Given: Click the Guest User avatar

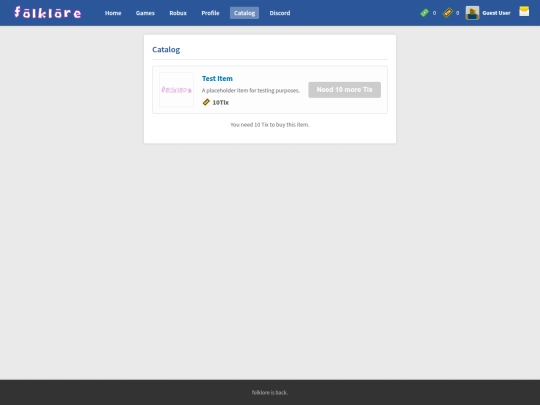Looking at the screenshot, I should click(472, 13).
